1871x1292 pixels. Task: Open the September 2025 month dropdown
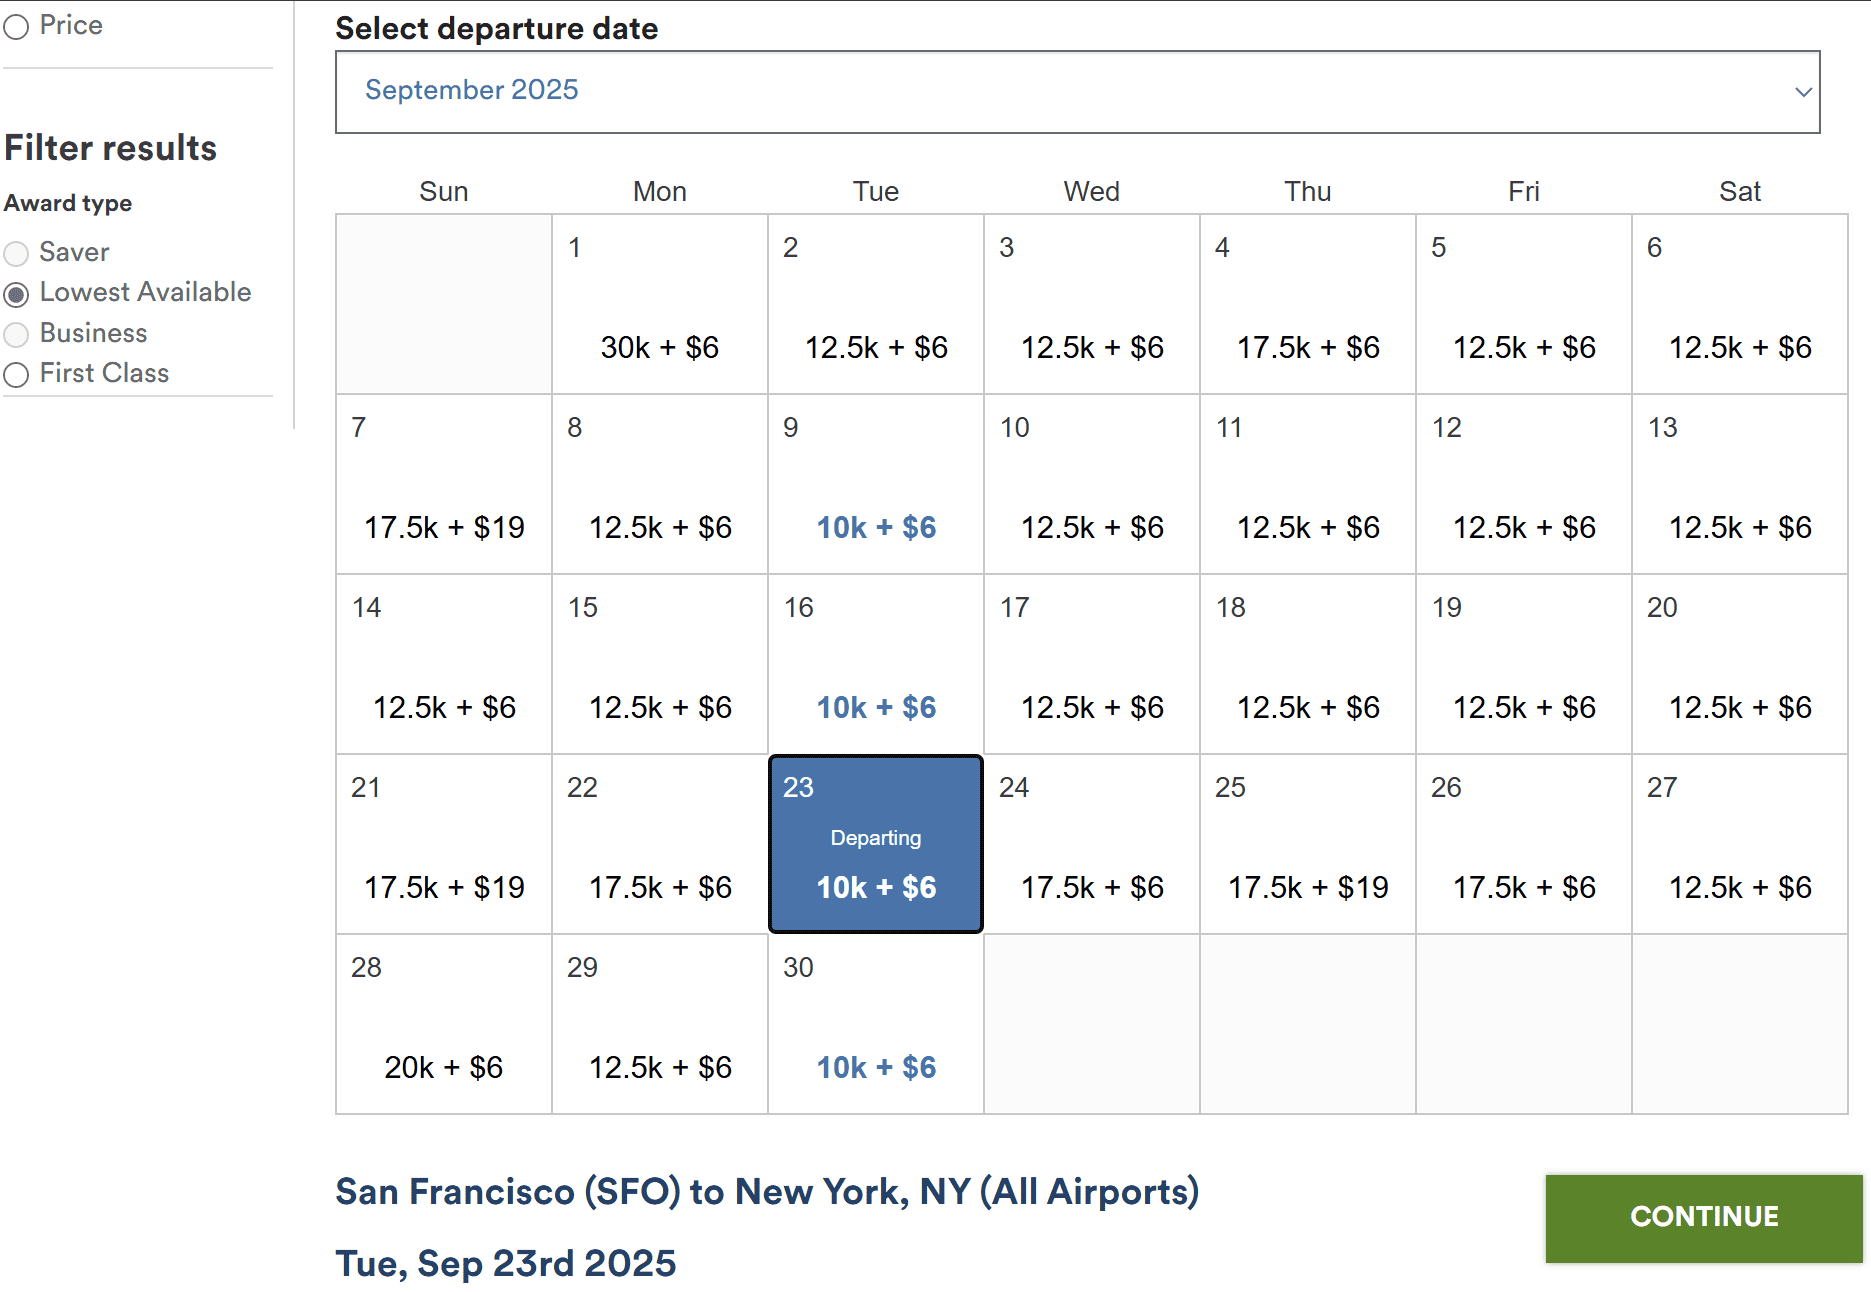point(1078,92)
